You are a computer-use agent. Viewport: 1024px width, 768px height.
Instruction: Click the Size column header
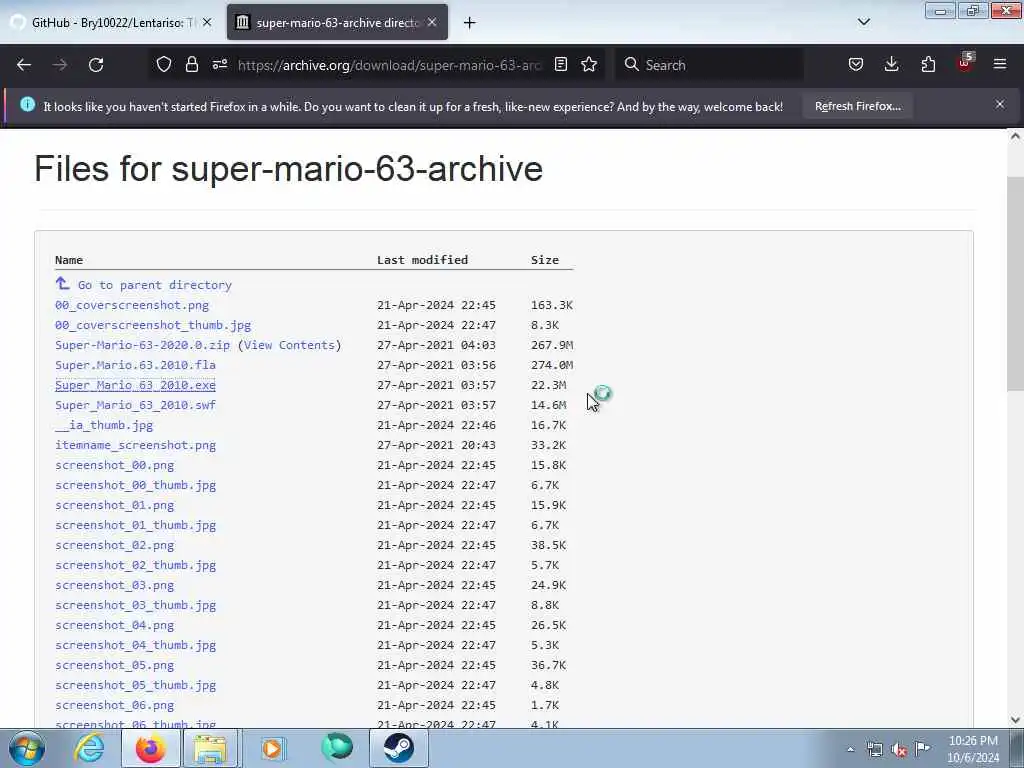pos(545,260)
